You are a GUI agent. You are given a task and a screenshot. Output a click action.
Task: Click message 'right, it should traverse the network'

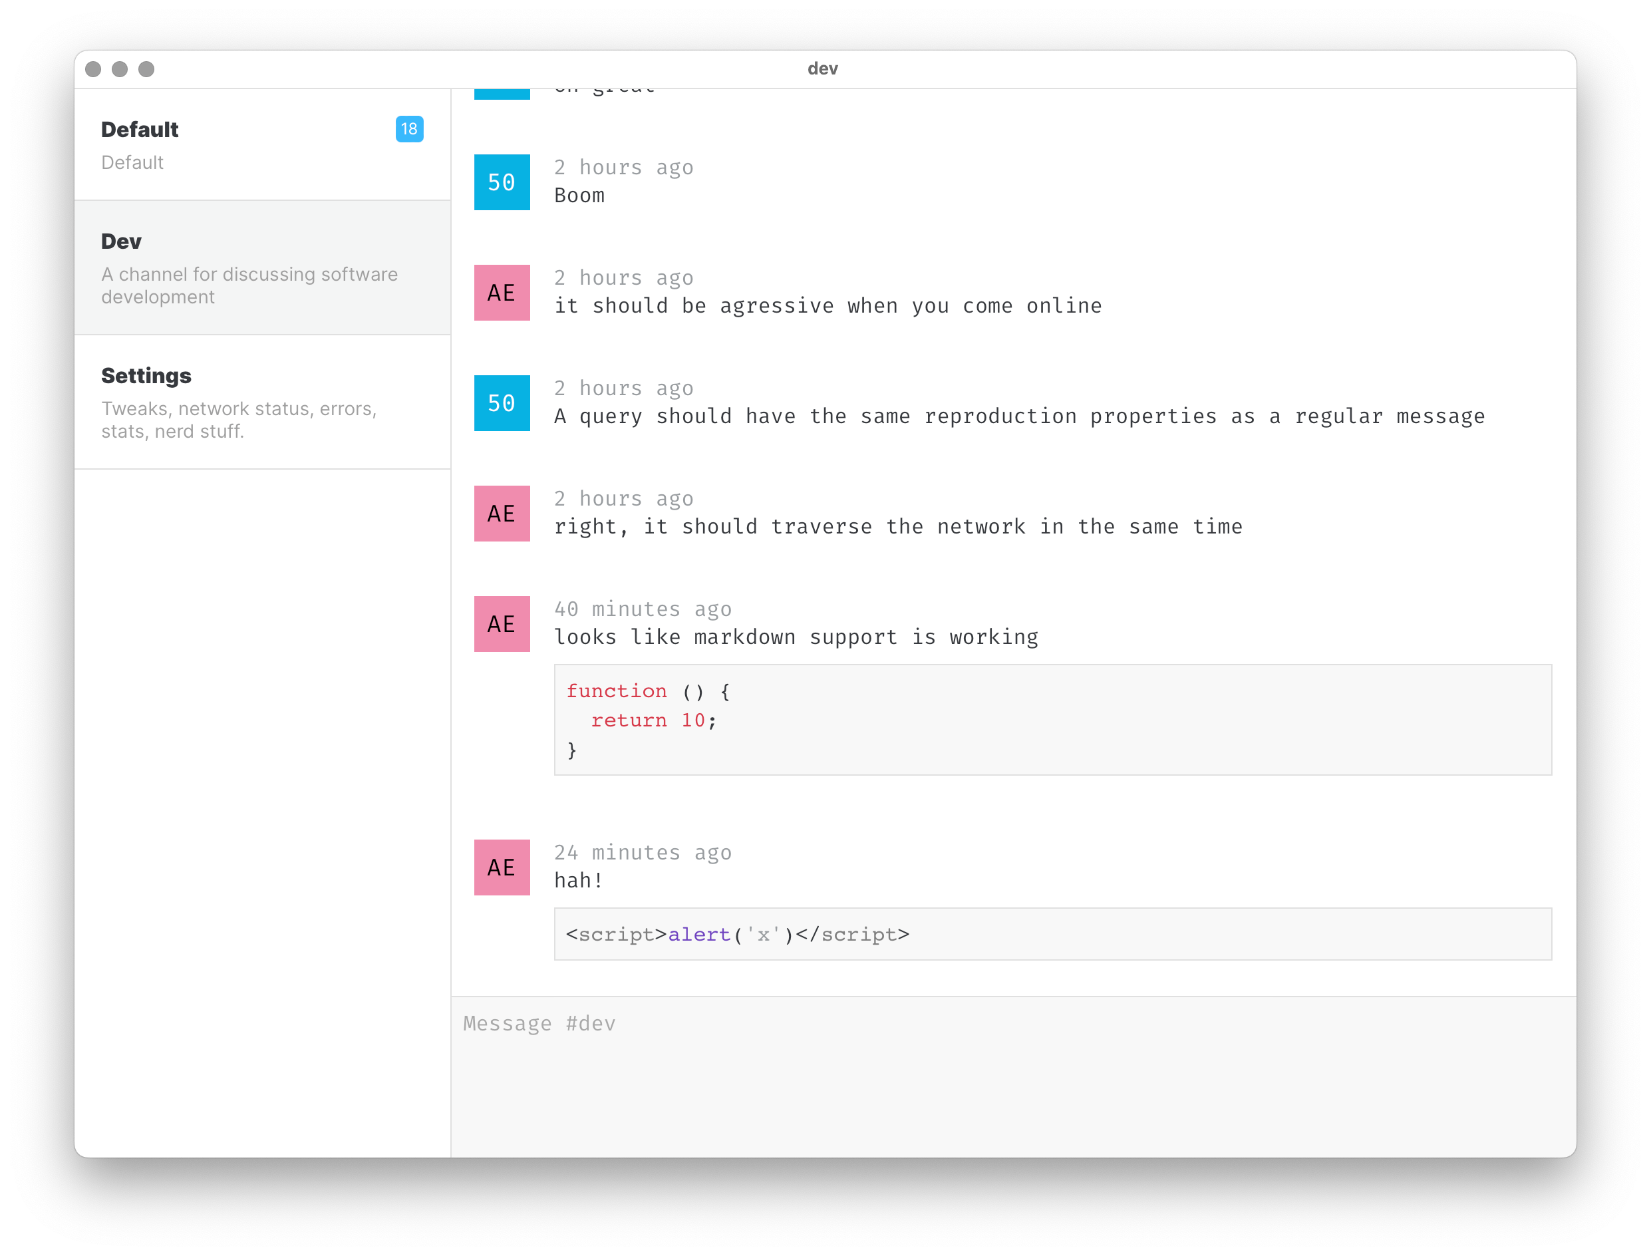898,527
